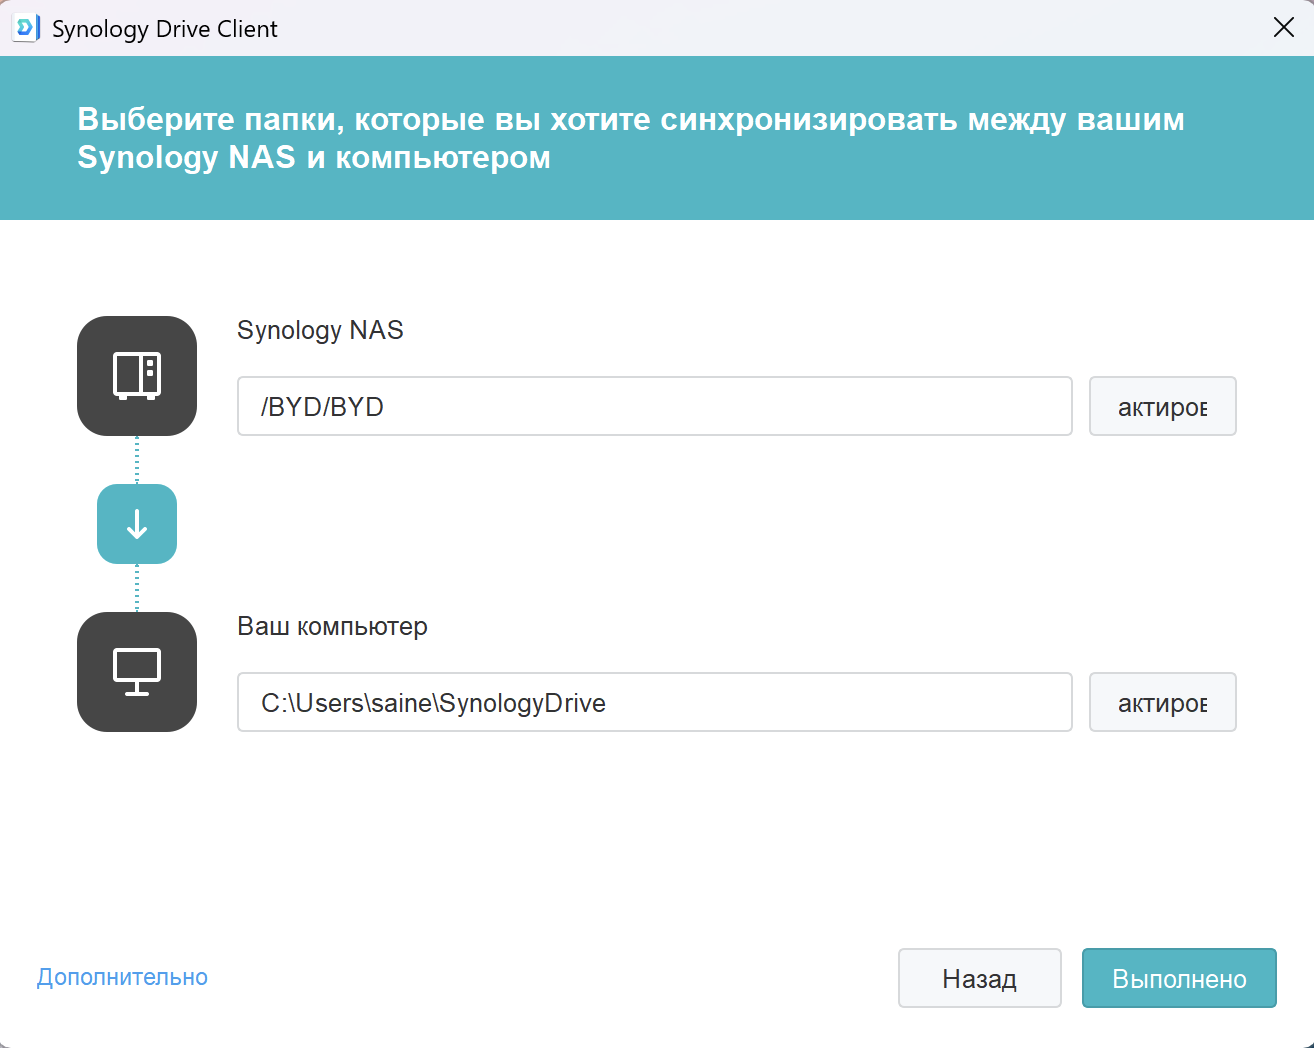Click the computer monitor icon
Screen dimensions: 1314x1048
pyautogui.click(x=137, y=672)
